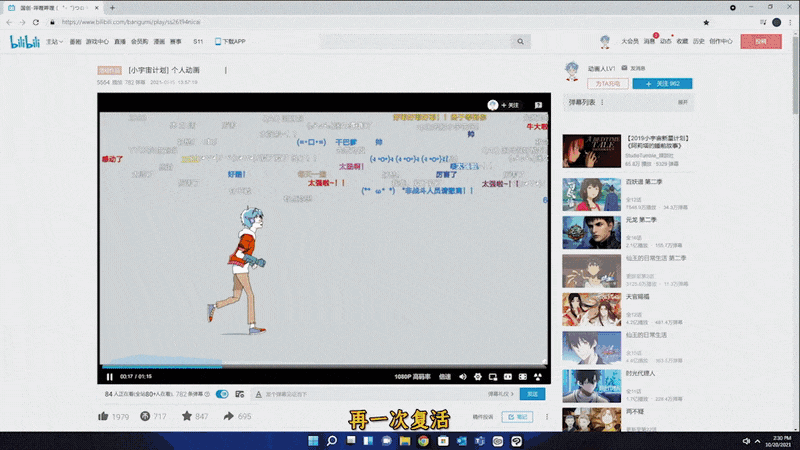Open S11 in navigation

coord(198,42)
